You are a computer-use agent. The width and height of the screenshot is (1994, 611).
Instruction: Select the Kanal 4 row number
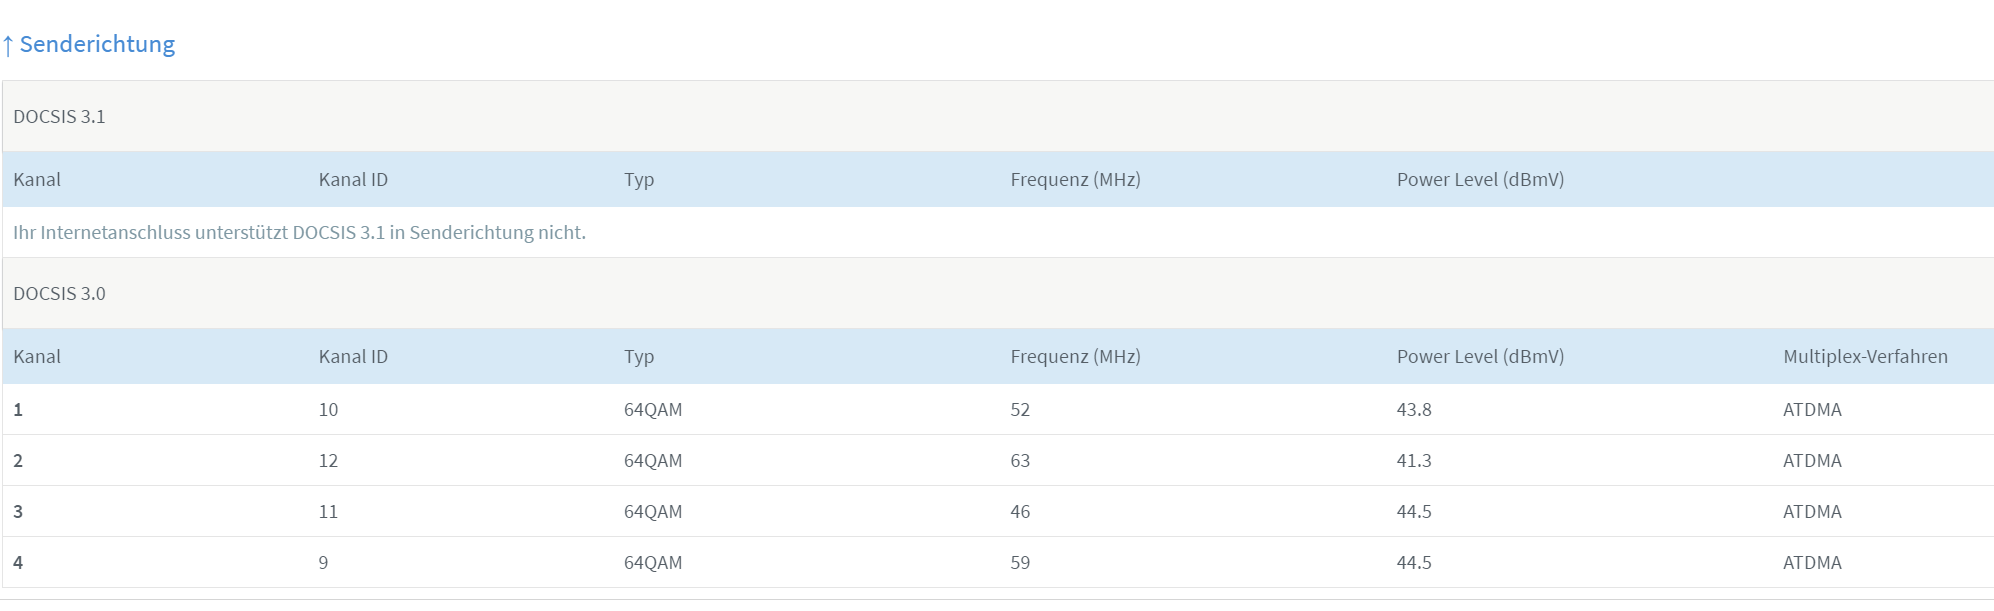coord(18,563)
